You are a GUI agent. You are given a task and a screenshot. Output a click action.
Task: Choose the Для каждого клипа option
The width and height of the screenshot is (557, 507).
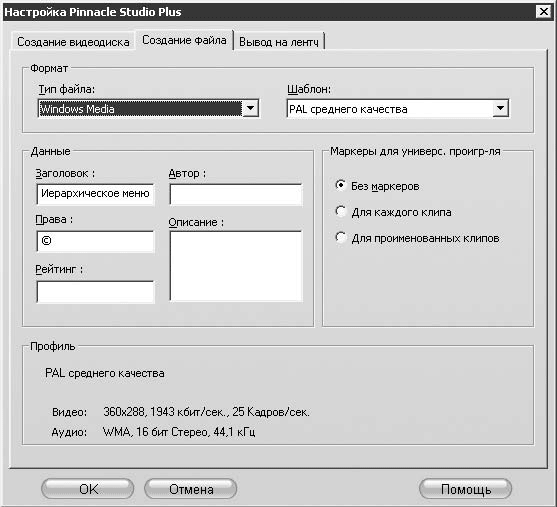[x=340, y=211]
